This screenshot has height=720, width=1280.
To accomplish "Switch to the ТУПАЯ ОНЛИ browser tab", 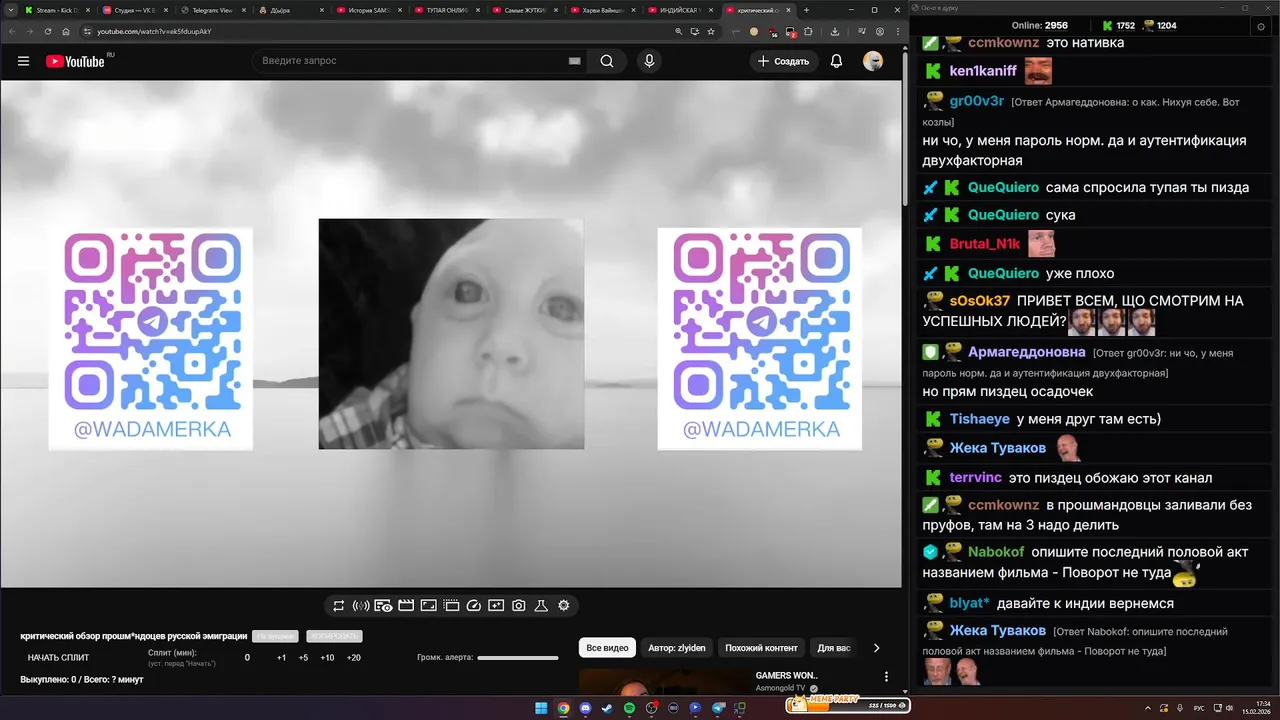I will coord(445,10).
